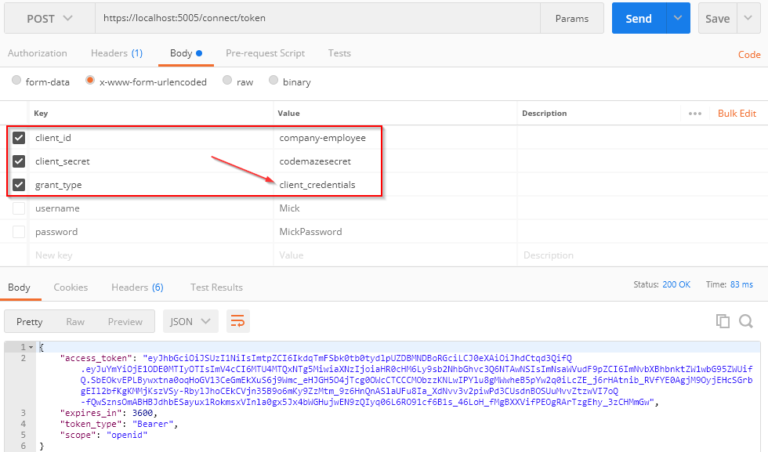Click the search response magnifier icon

[745, 321]
